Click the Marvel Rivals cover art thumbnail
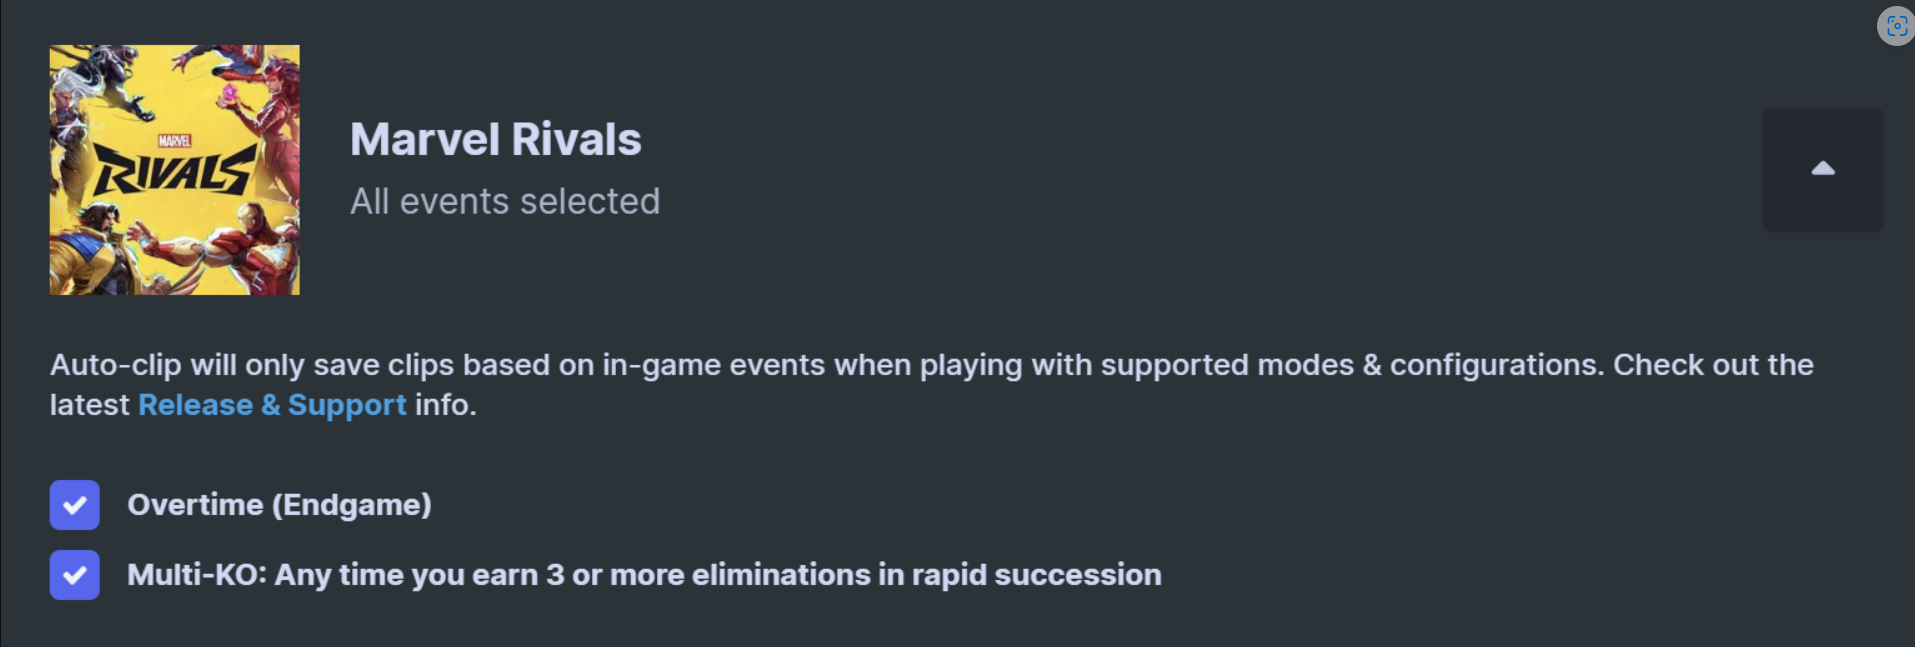 [x=175, y=170]
